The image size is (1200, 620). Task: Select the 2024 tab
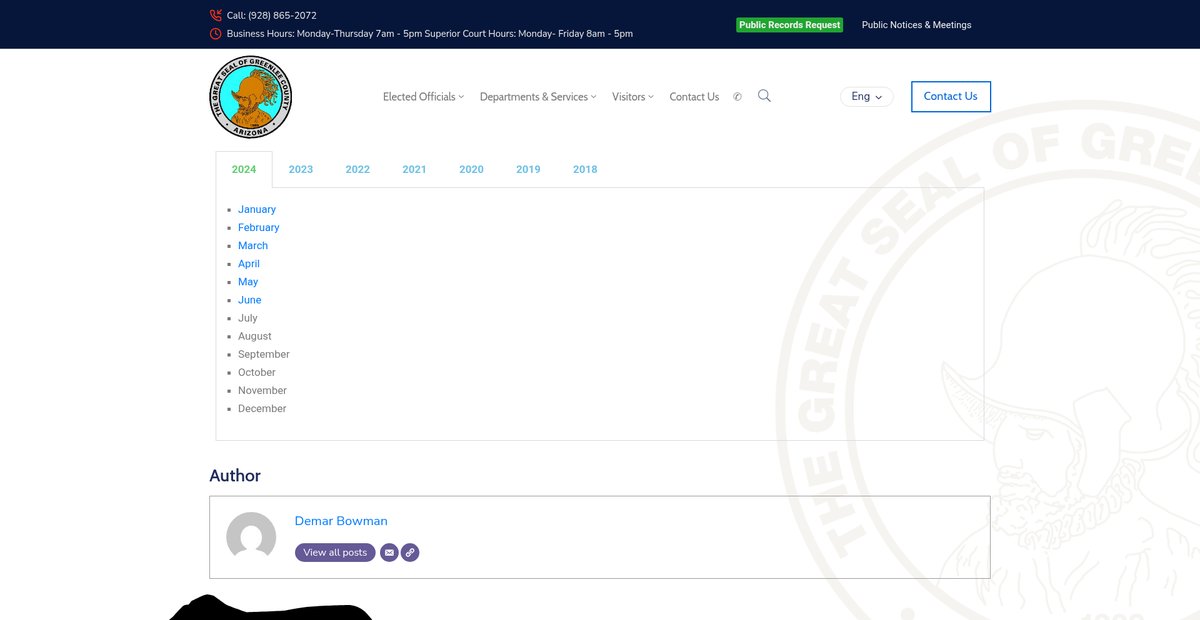pos(244,169)
